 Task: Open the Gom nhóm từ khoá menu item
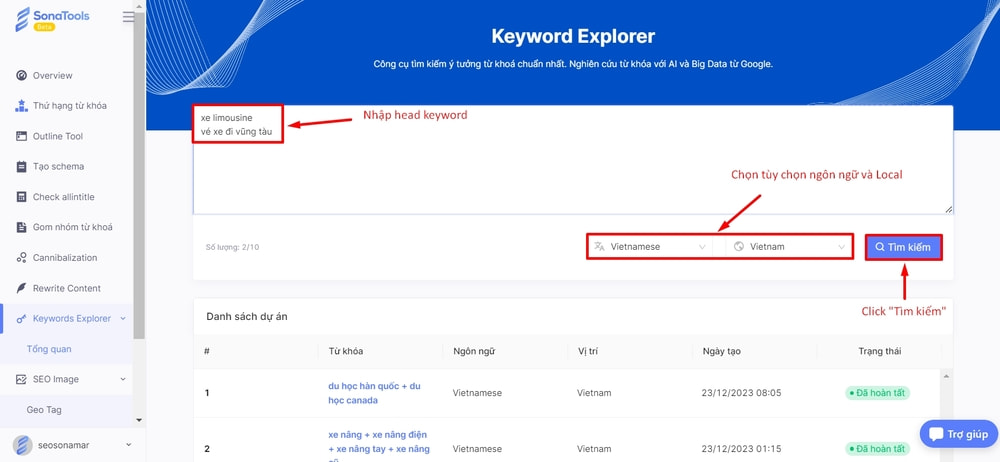point(72,227)
